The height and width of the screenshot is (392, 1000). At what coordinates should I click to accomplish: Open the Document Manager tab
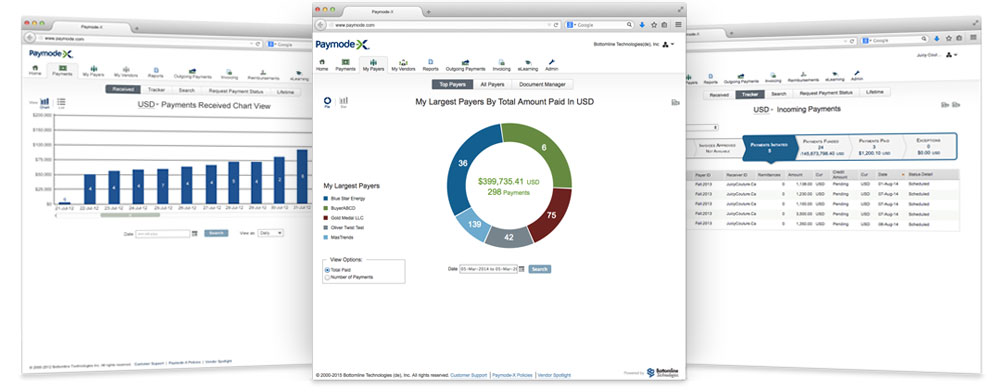tap(541, 84)
